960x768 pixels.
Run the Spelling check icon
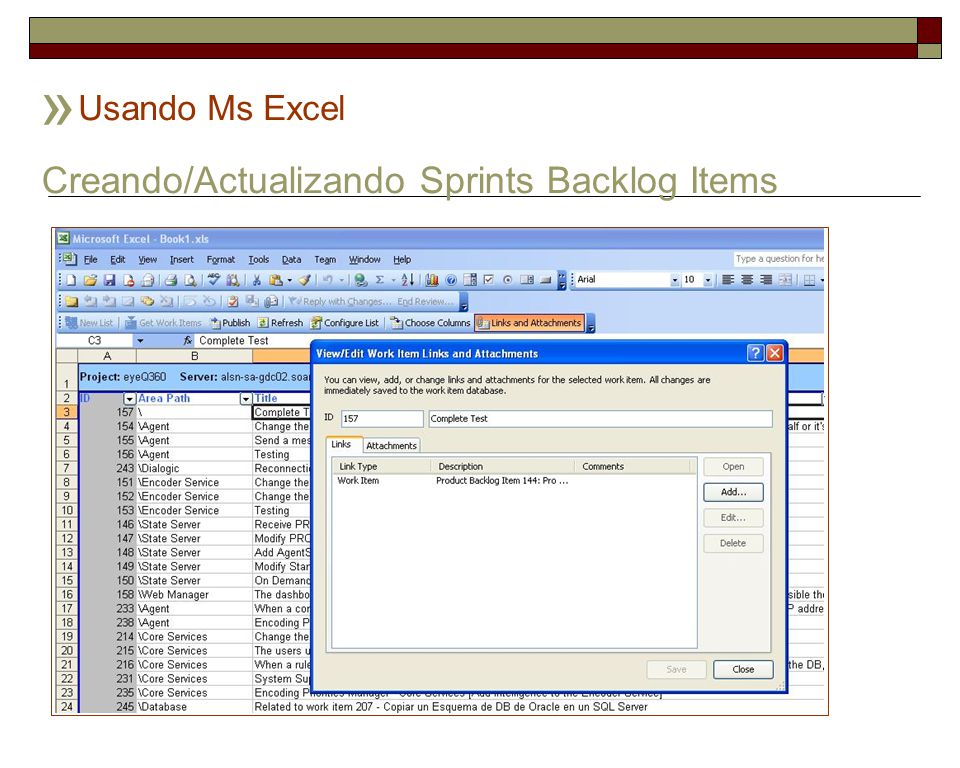click(x=214, y=279)
